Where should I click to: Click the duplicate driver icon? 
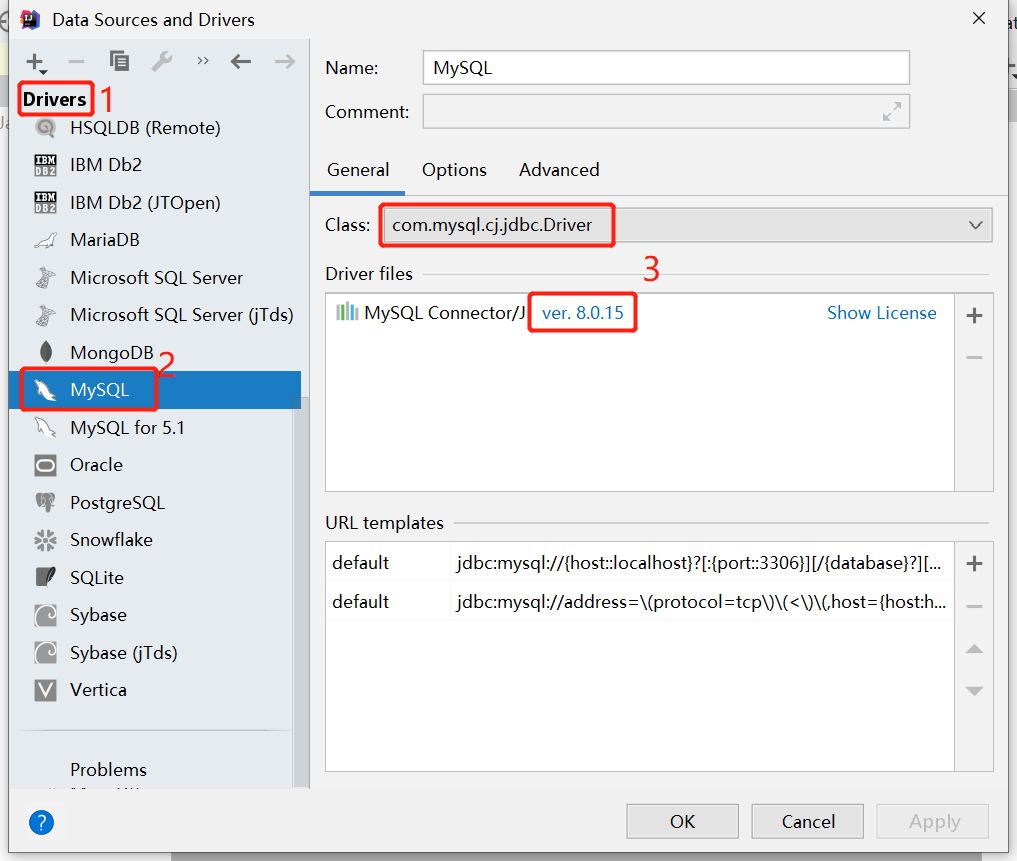click(x=119, y=61)
